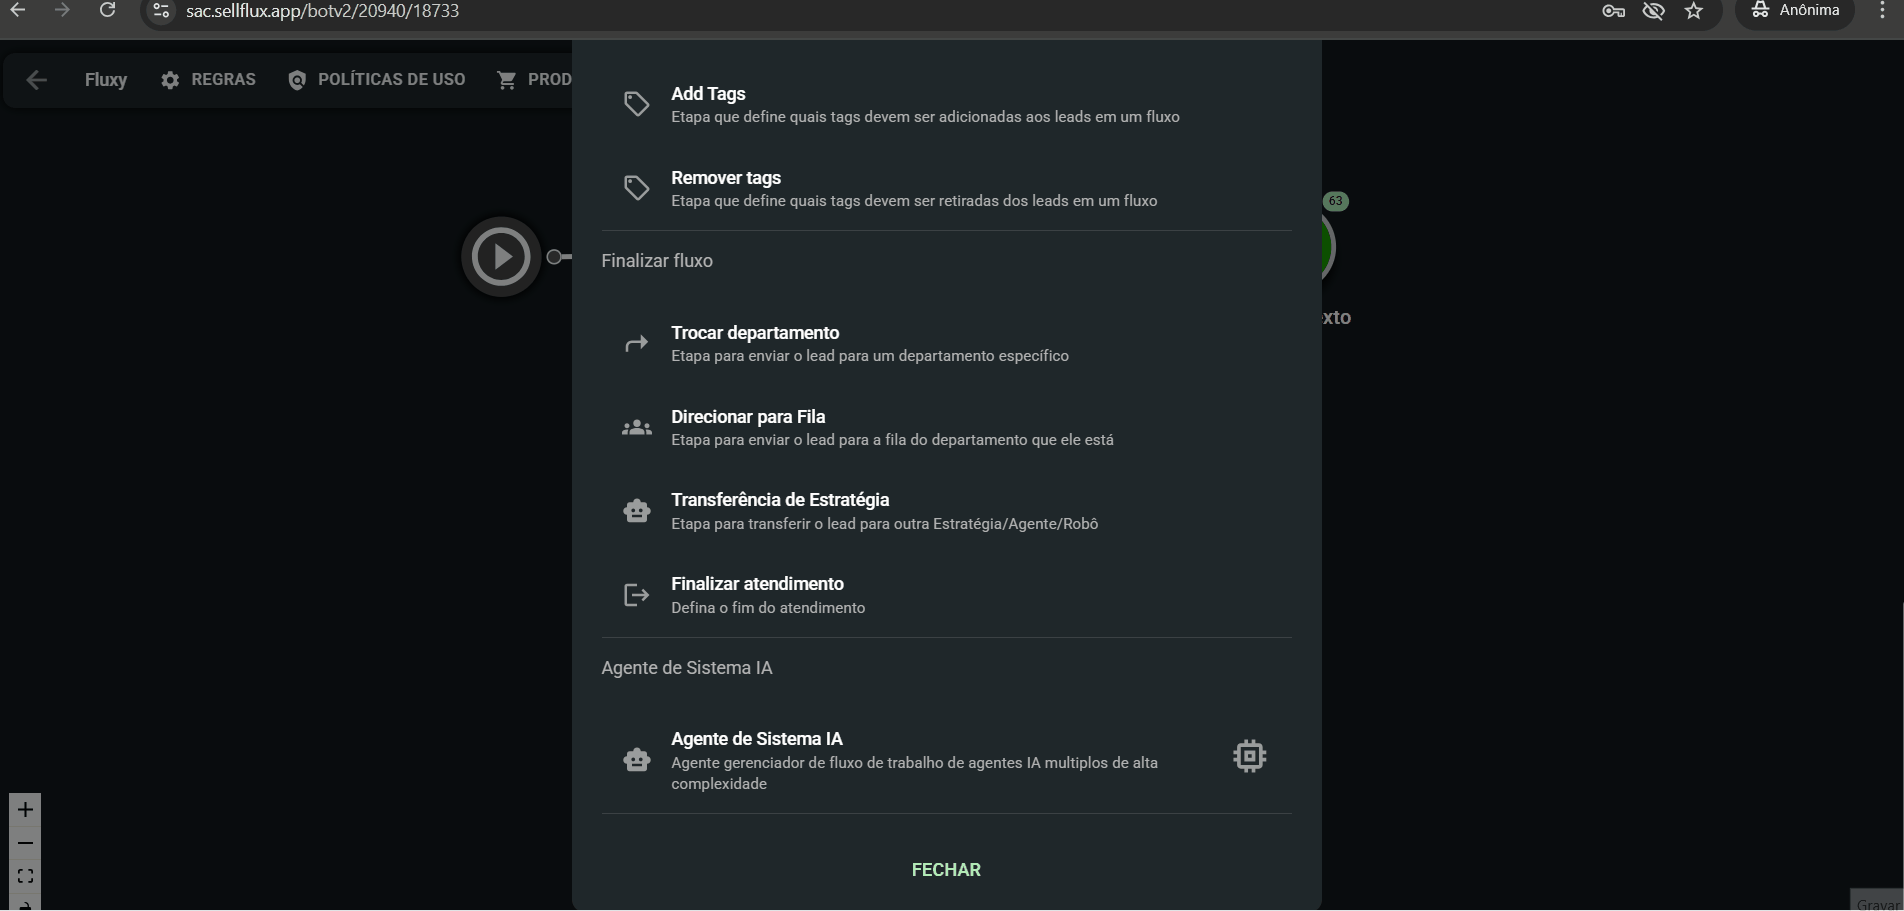Click the chip icon beside Agente de Sistema IA
This screenshot has width=1904, height=911.
pyautogui.click(x=1249, y=756)
